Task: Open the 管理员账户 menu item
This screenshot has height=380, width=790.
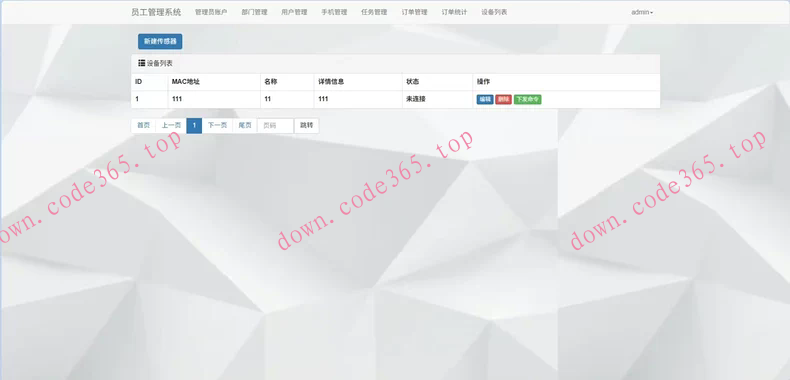Action: [211, 12]
